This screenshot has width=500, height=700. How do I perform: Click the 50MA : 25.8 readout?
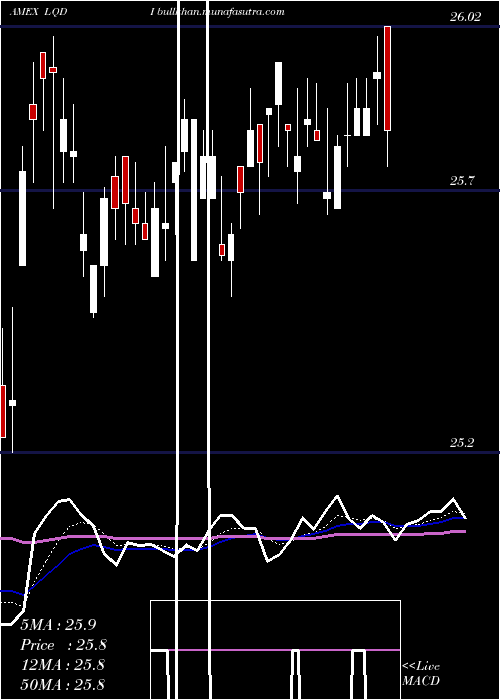click(x=62, y=684)
